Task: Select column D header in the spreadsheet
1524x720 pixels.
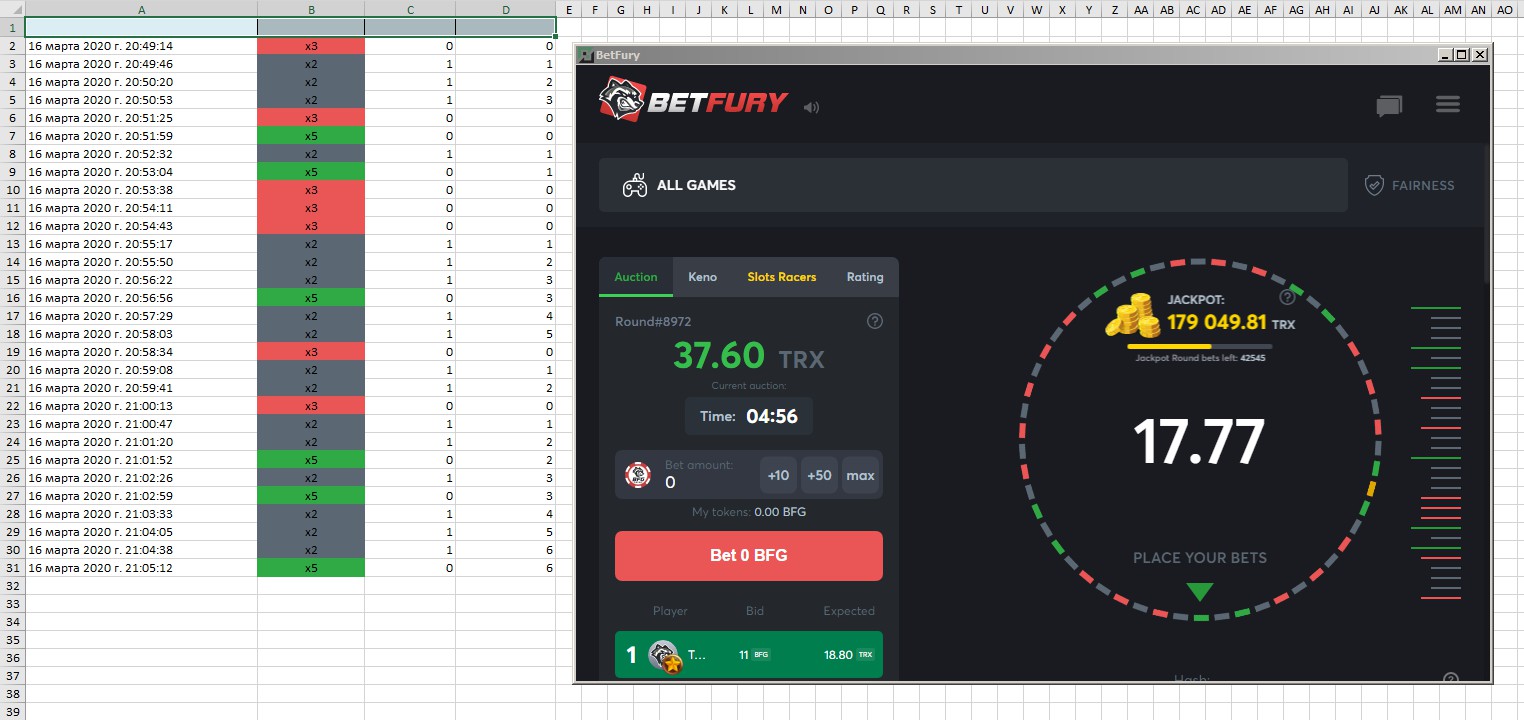Action: pos(506,10)
